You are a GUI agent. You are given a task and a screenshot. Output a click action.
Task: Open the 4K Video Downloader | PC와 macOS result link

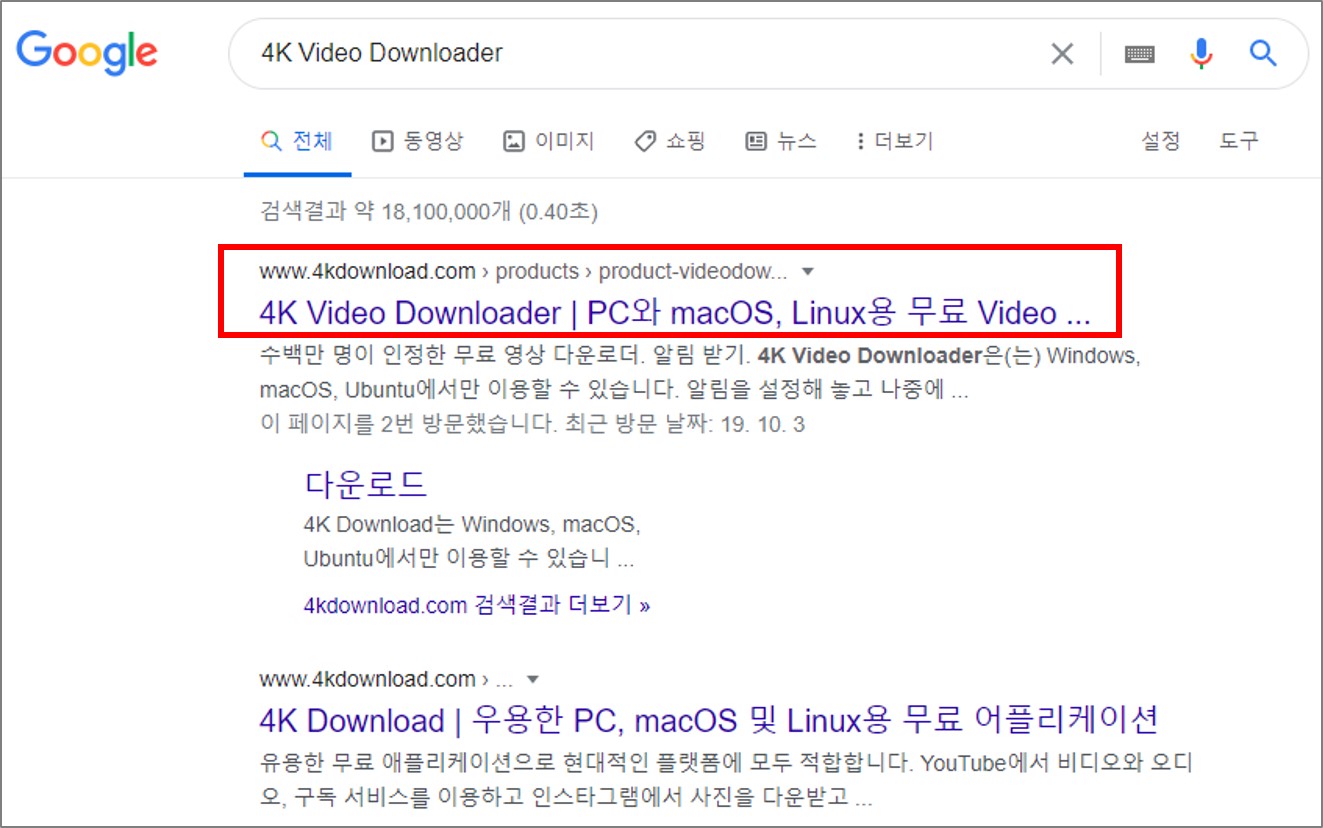tap(675, 313)
